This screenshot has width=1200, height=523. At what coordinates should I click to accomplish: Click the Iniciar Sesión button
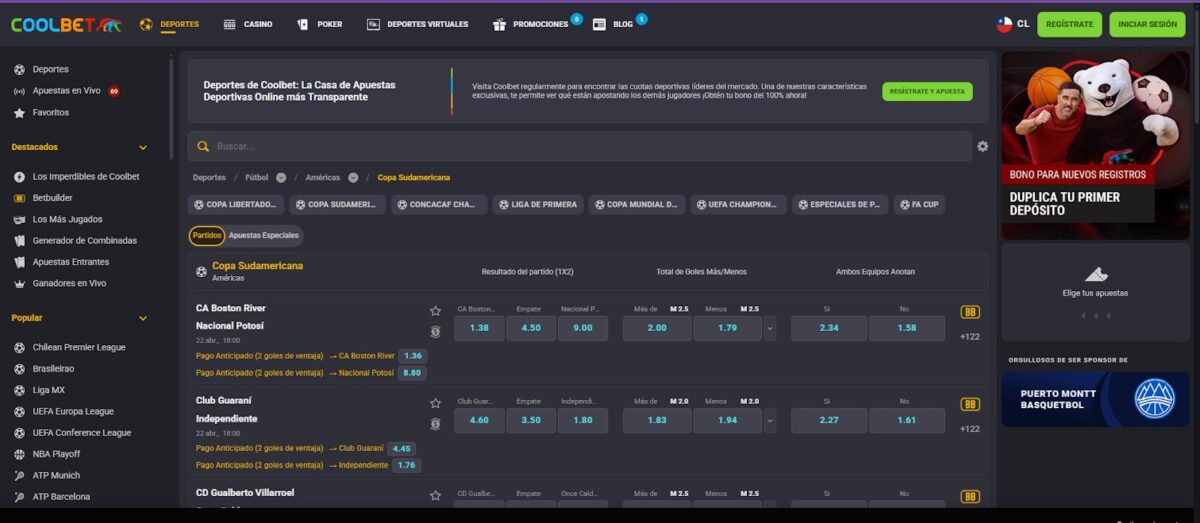(x=1147, y=24)
